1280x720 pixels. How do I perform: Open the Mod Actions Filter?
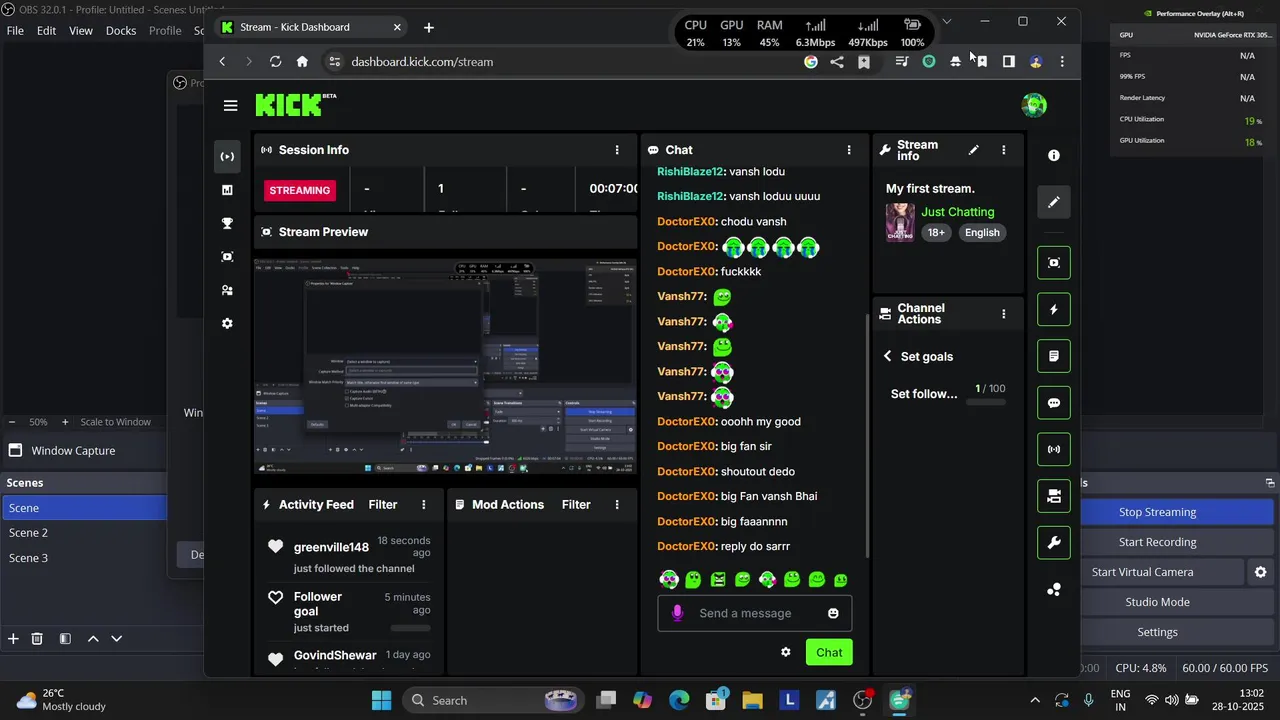(576, 505)
